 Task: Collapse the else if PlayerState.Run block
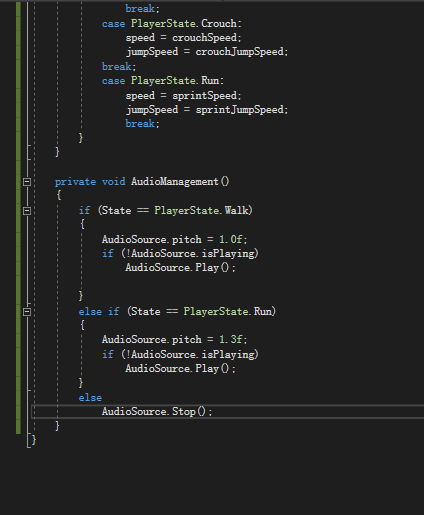point(27,312)
